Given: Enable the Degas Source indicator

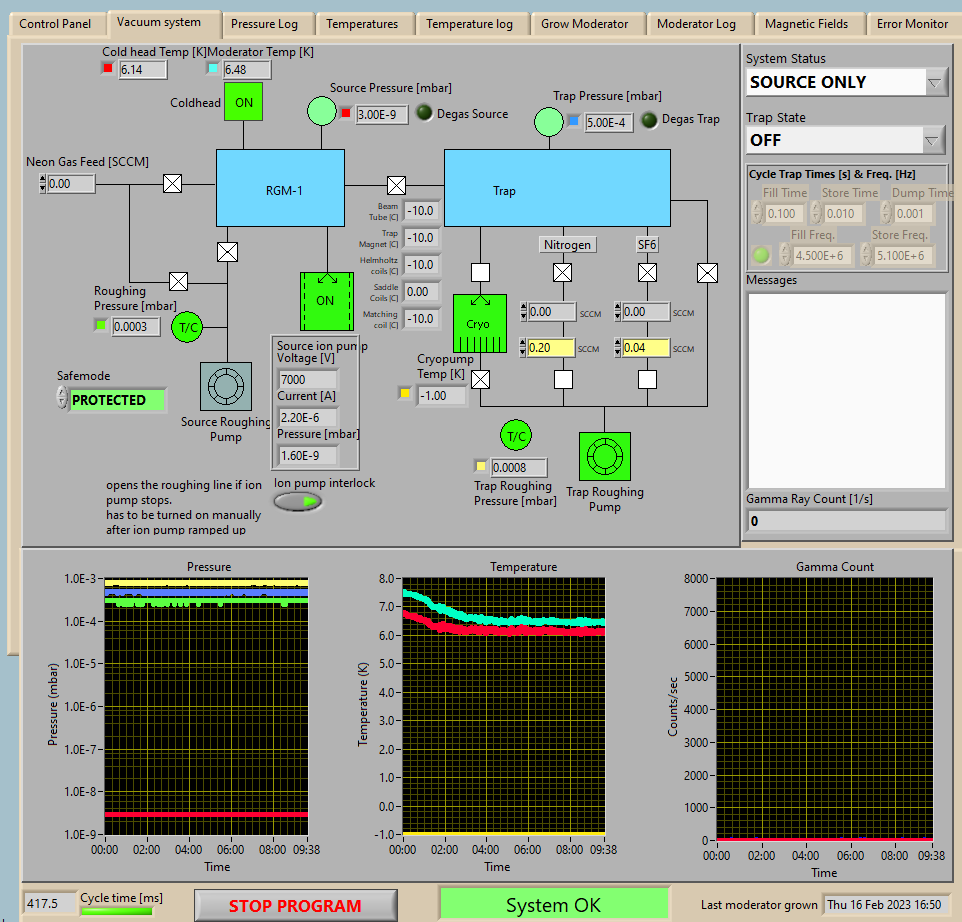Looking at the screenshot, I should [x=425, y=113].
